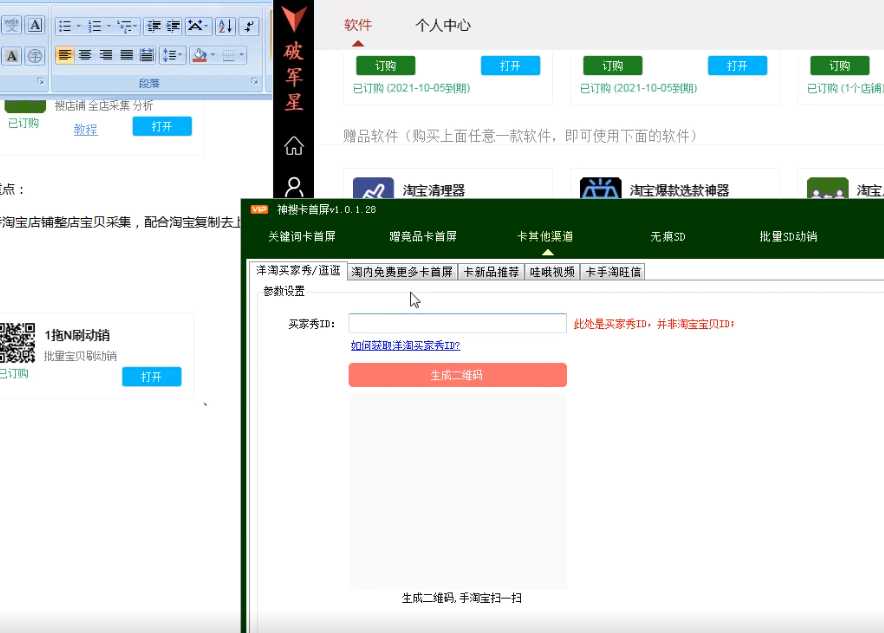Click the 生成二维码 button
This screenshot has height=633, width=884.
(457, 375)
